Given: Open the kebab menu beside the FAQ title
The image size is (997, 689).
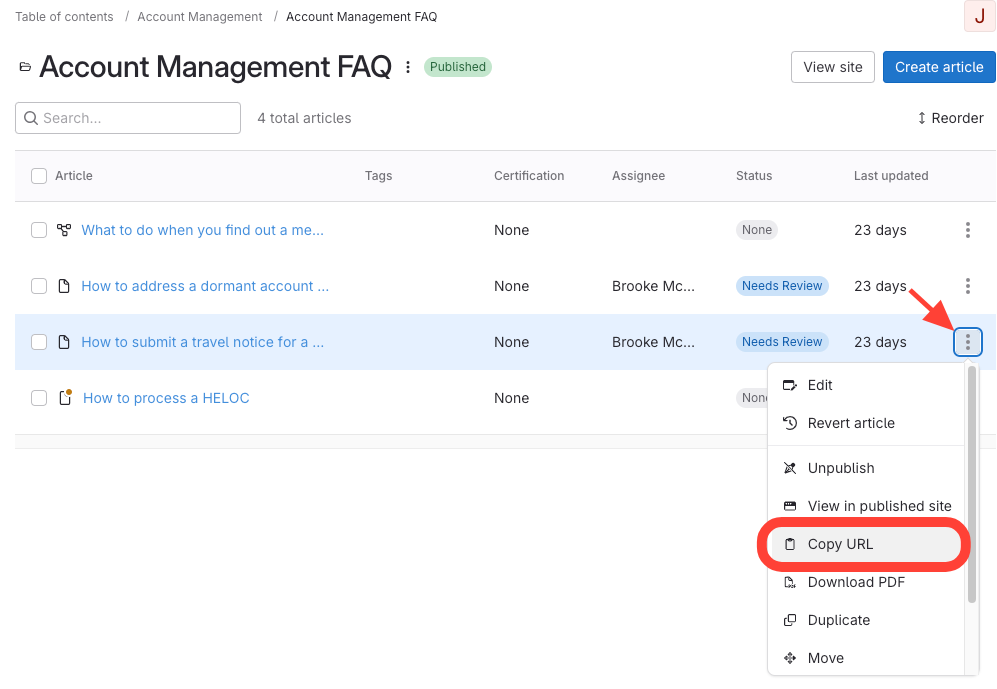Looking at the screenshot, I should [x=408, y=67].
